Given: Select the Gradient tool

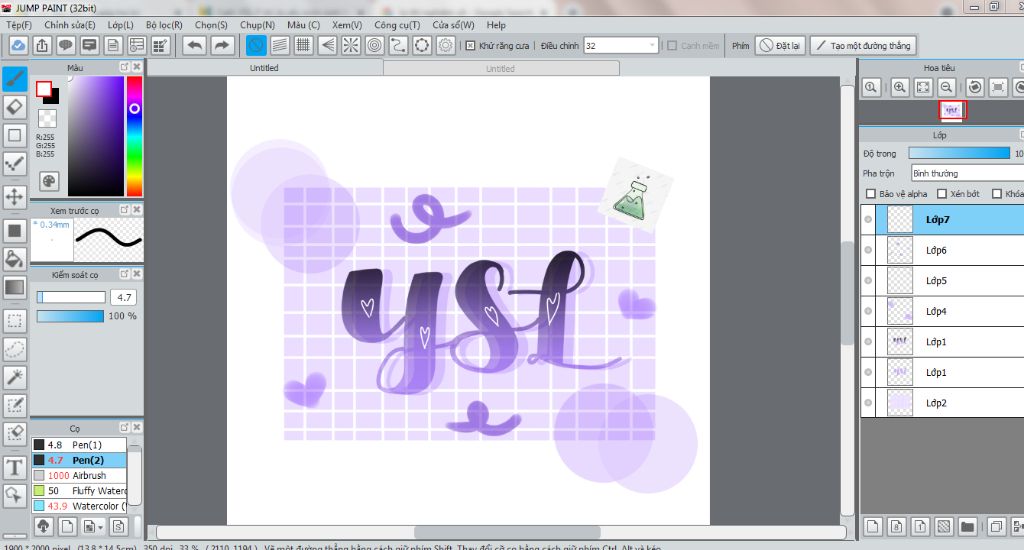Looking at the screenshot, I should tap(14, 287).
